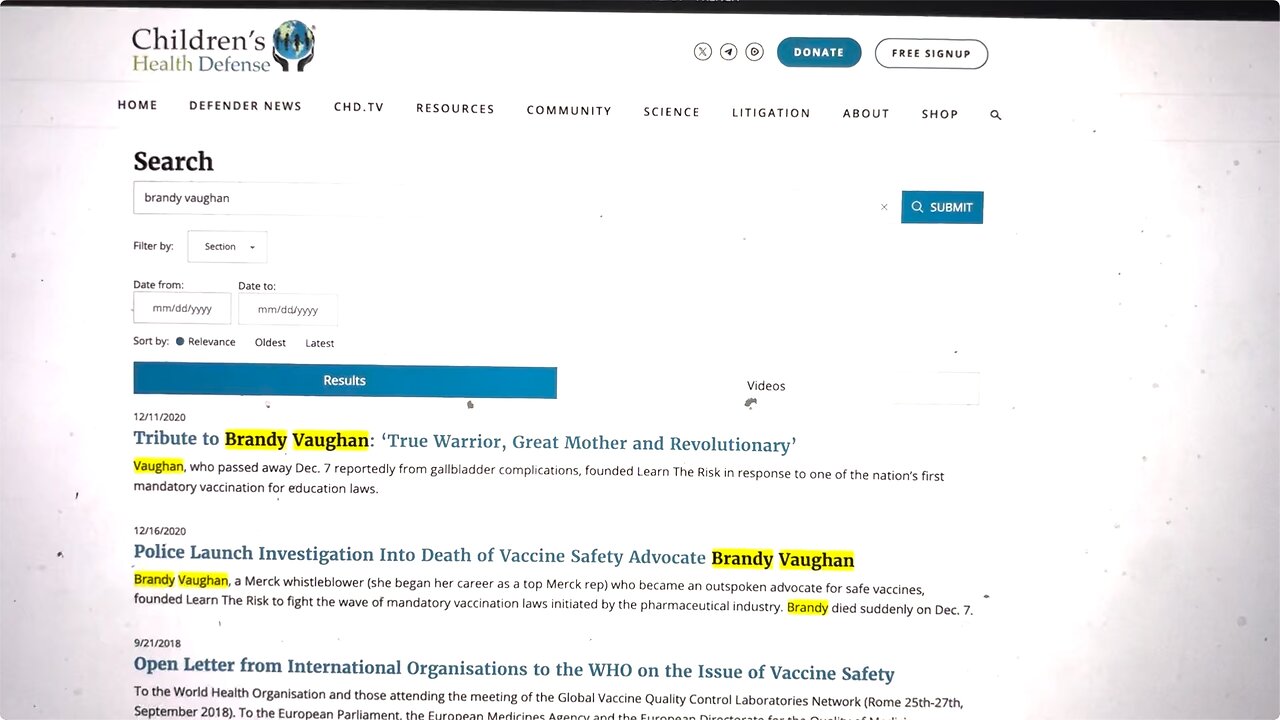Click the 12/11/2020 date text
1280x720 pixels.
point(160,417)
